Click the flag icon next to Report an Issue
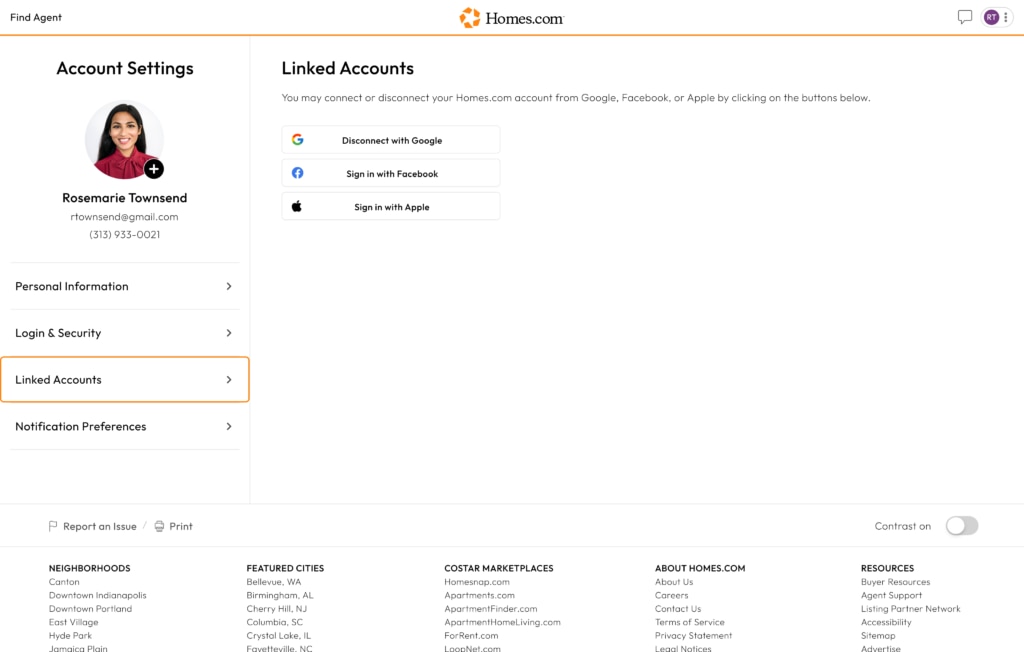The width and height of the screenshot is (1024, 652). point(51,525)
